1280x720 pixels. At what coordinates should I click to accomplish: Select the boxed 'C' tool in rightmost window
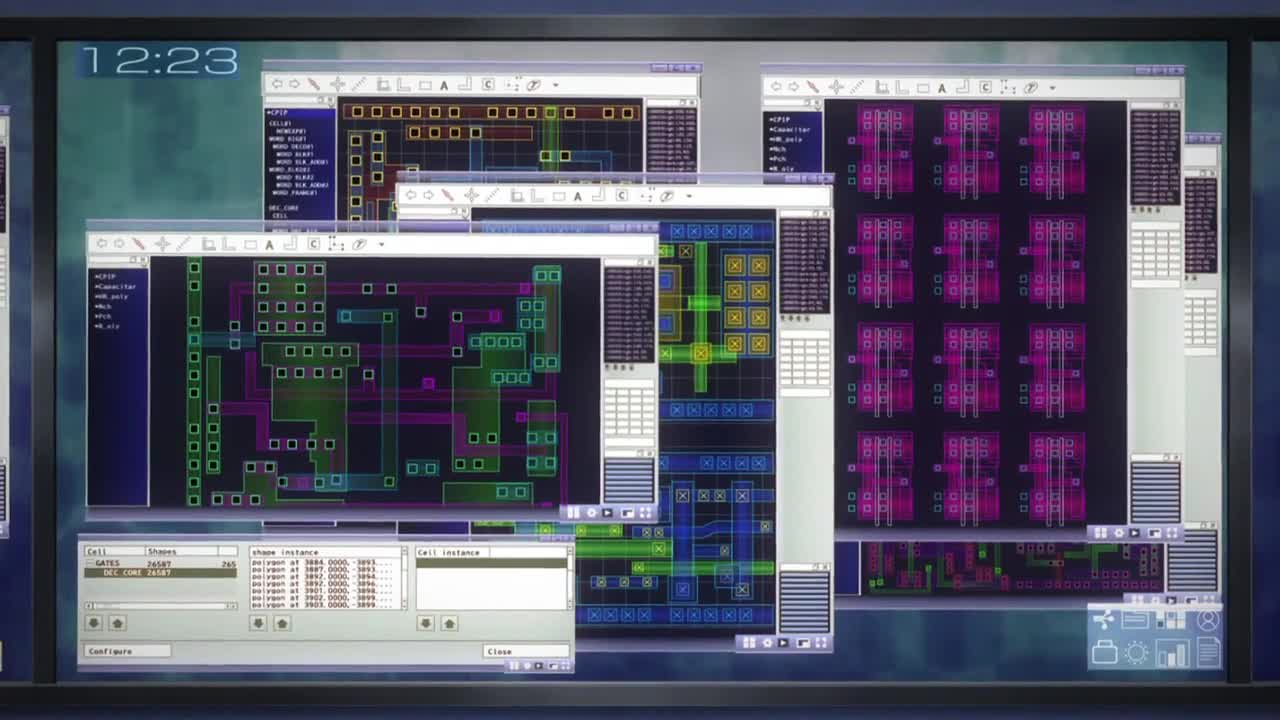pyautogui.click(x=985, y=88)
